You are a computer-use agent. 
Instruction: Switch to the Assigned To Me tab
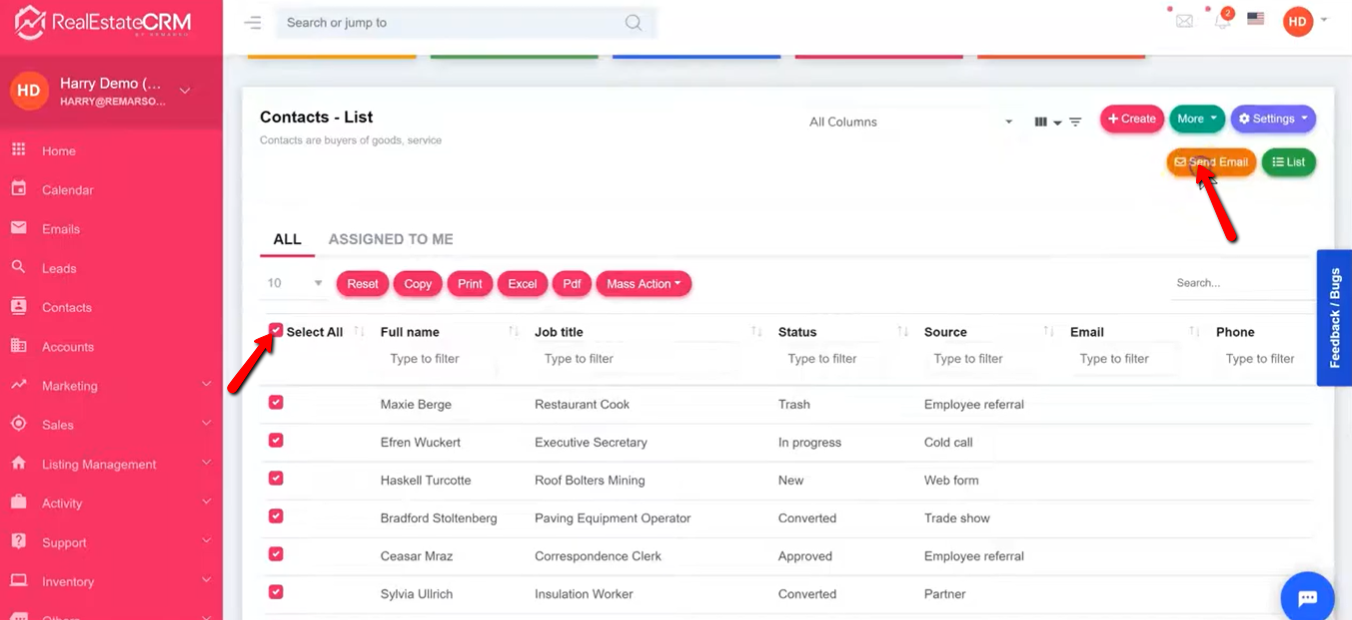(x=390, y=239)
